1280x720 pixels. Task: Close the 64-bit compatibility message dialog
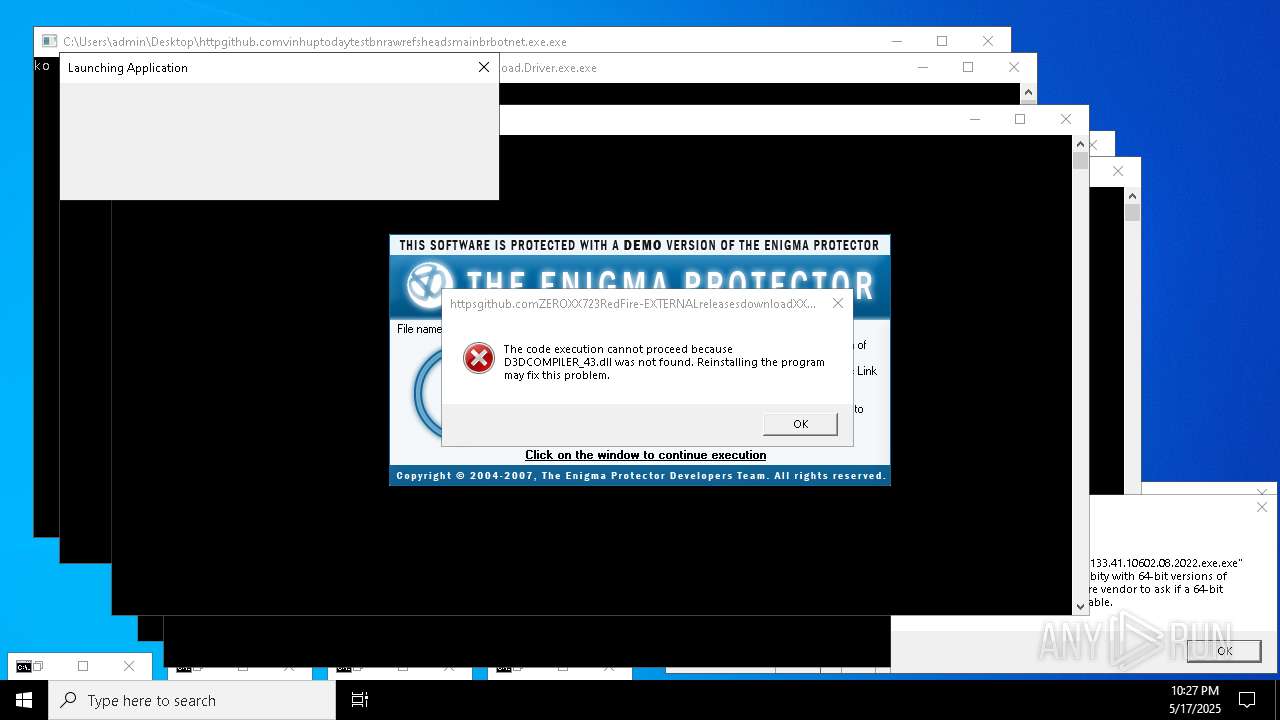[1262, 508]
